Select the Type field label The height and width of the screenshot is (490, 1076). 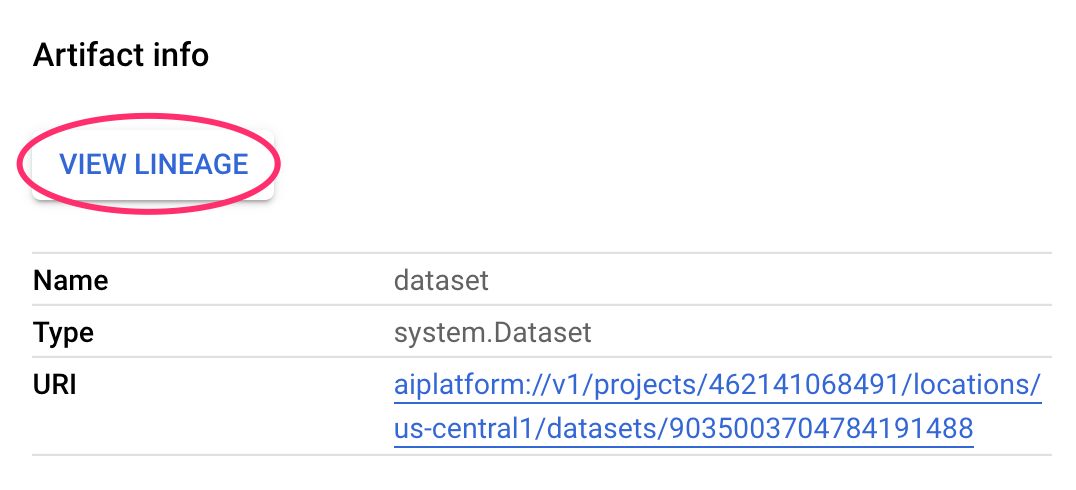click(63, 332)
